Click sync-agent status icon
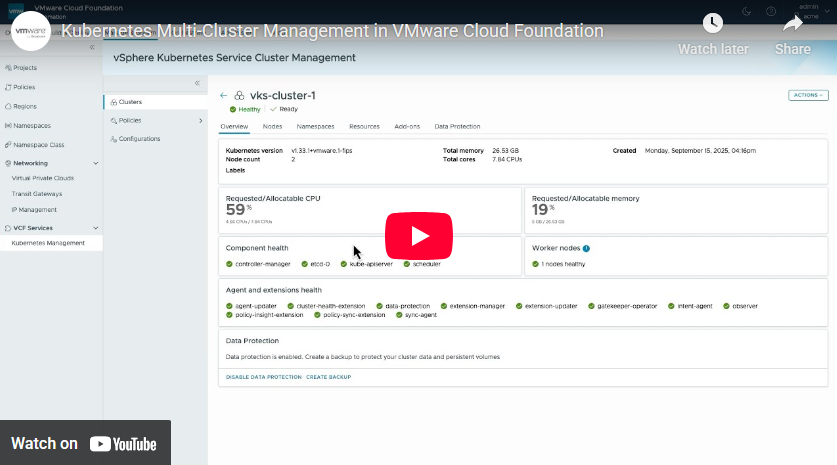The height and width of the screenshot is (465, 837). click(x=399, y=315)
